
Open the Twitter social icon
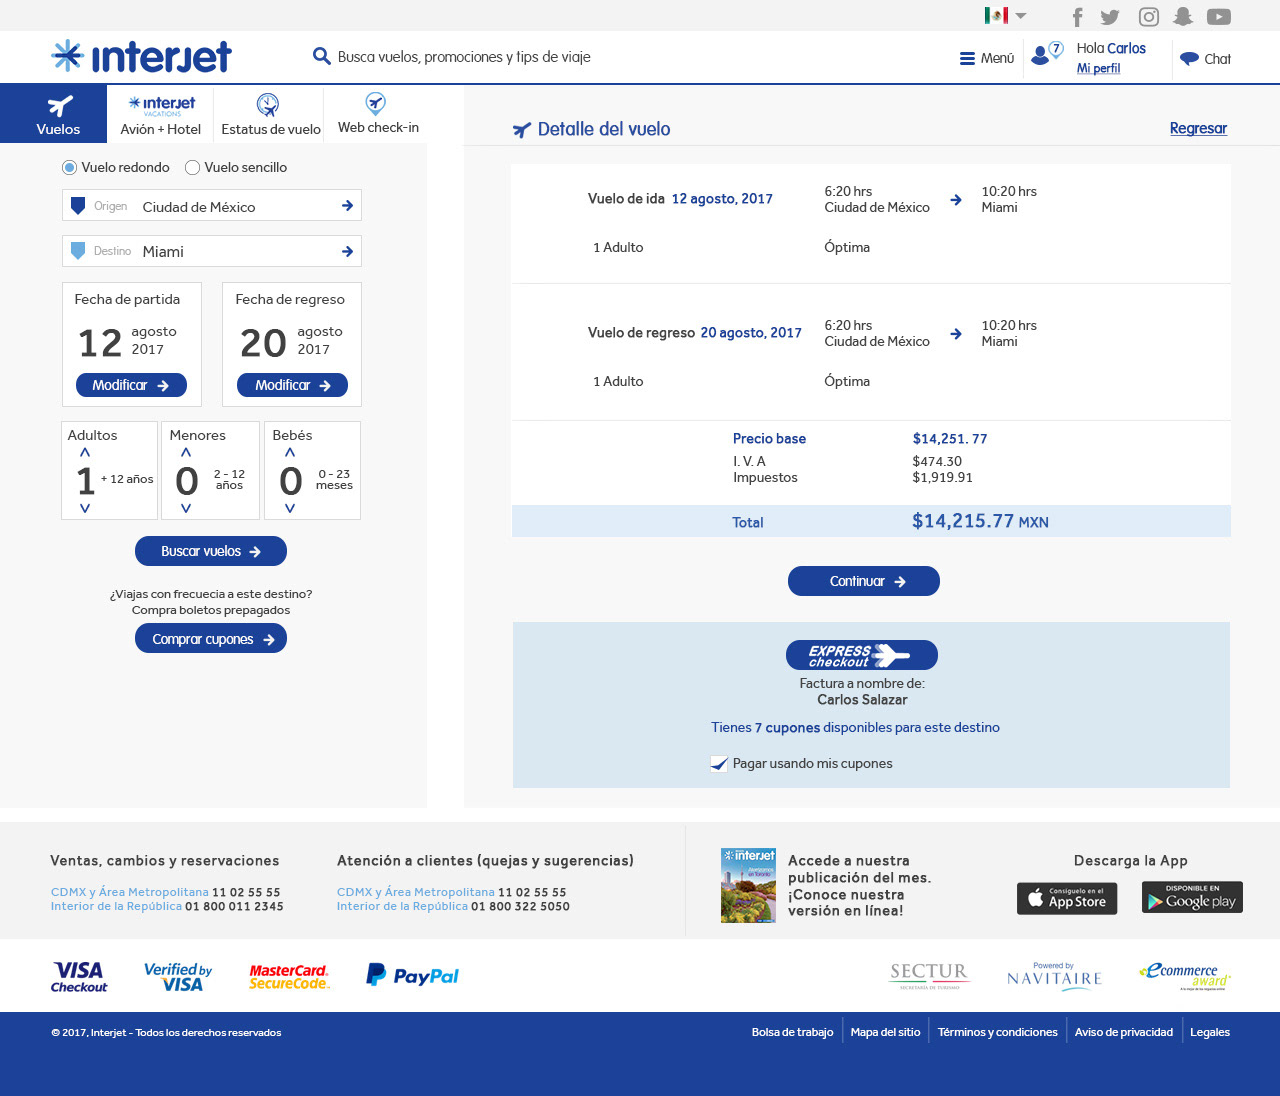tap(1110, 17)
